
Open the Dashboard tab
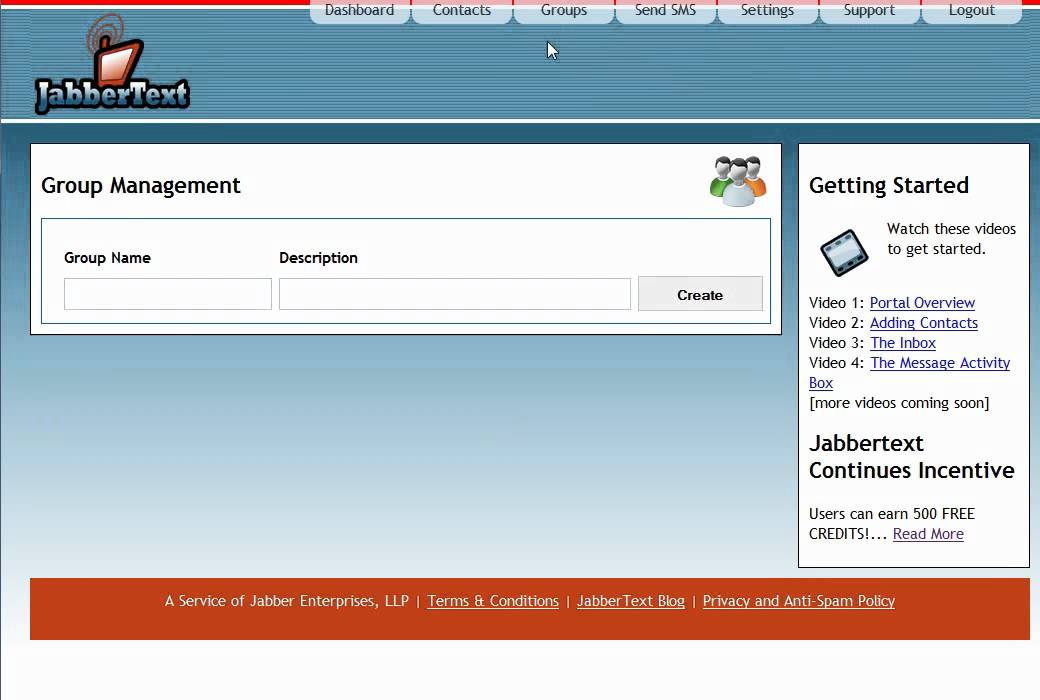359,11
